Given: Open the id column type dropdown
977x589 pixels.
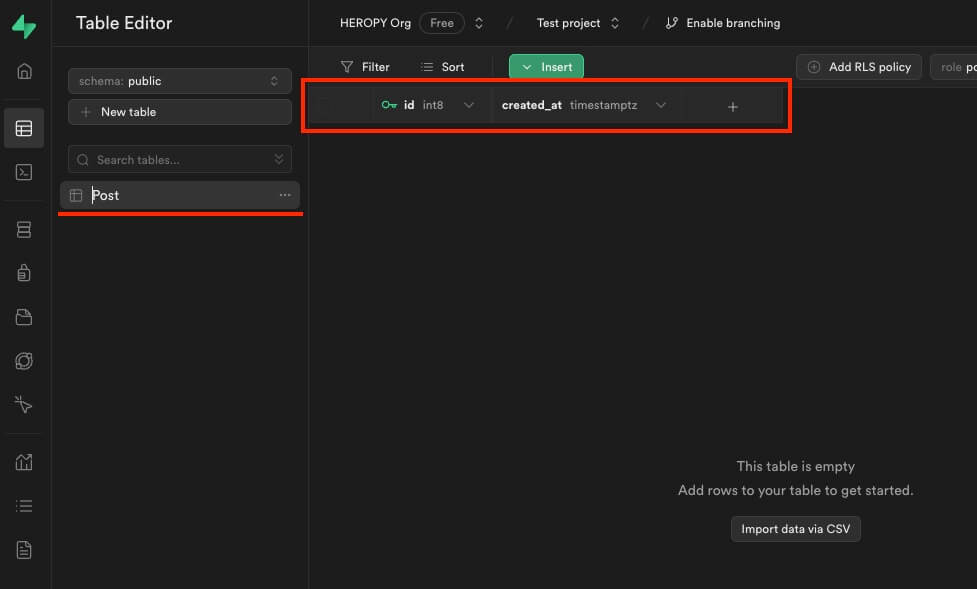Looking at the screenshot, I should coord(469,104).
